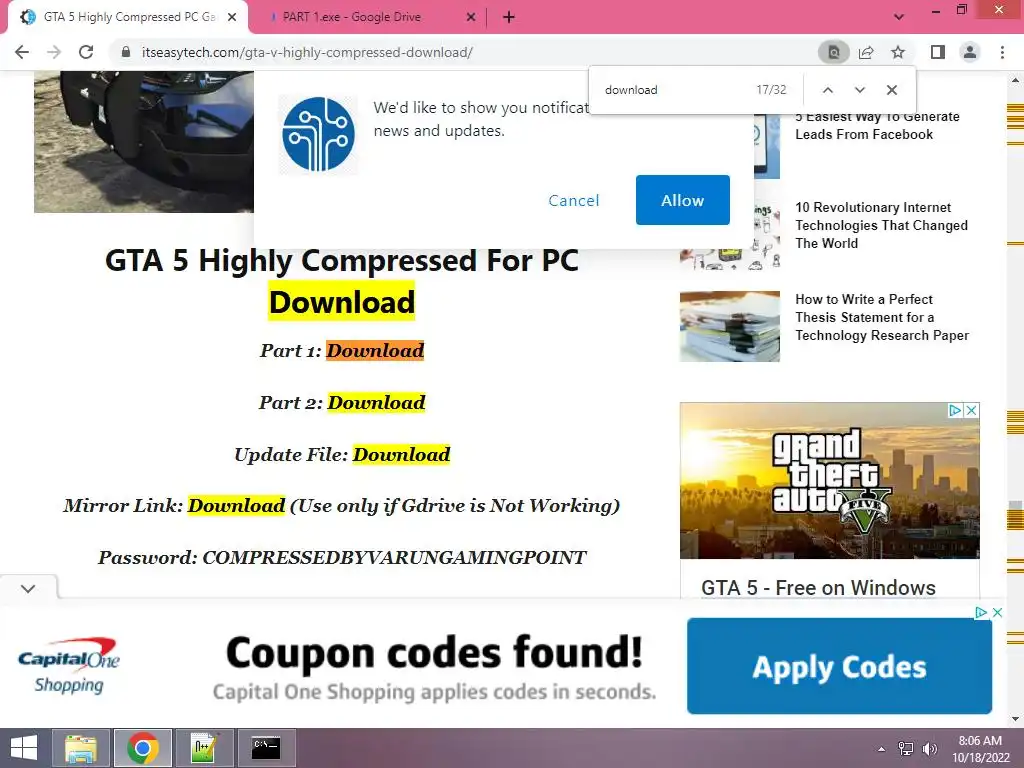Open Notepad++ from the taskbar
The height and width of the screenshot is (768, 1024).
(204, 748)
